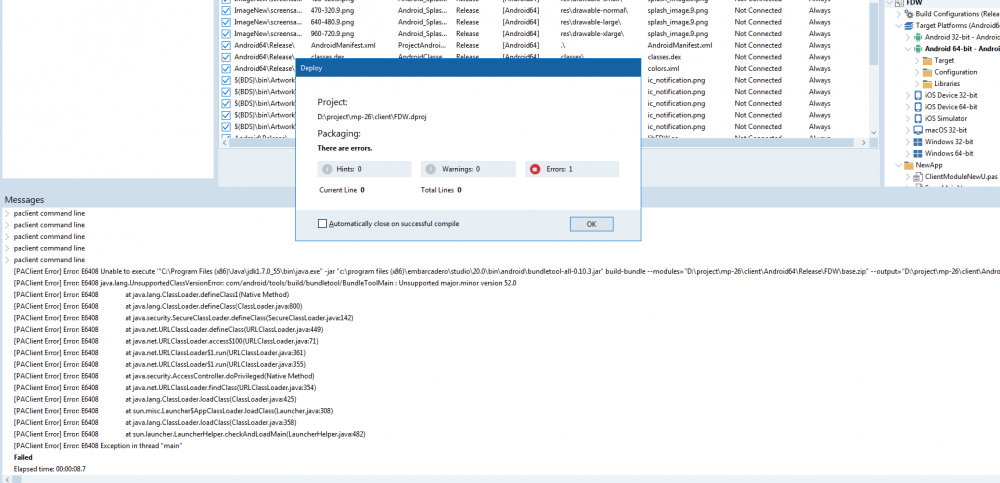Click the Messages pane's left scroll arrow

6,479
